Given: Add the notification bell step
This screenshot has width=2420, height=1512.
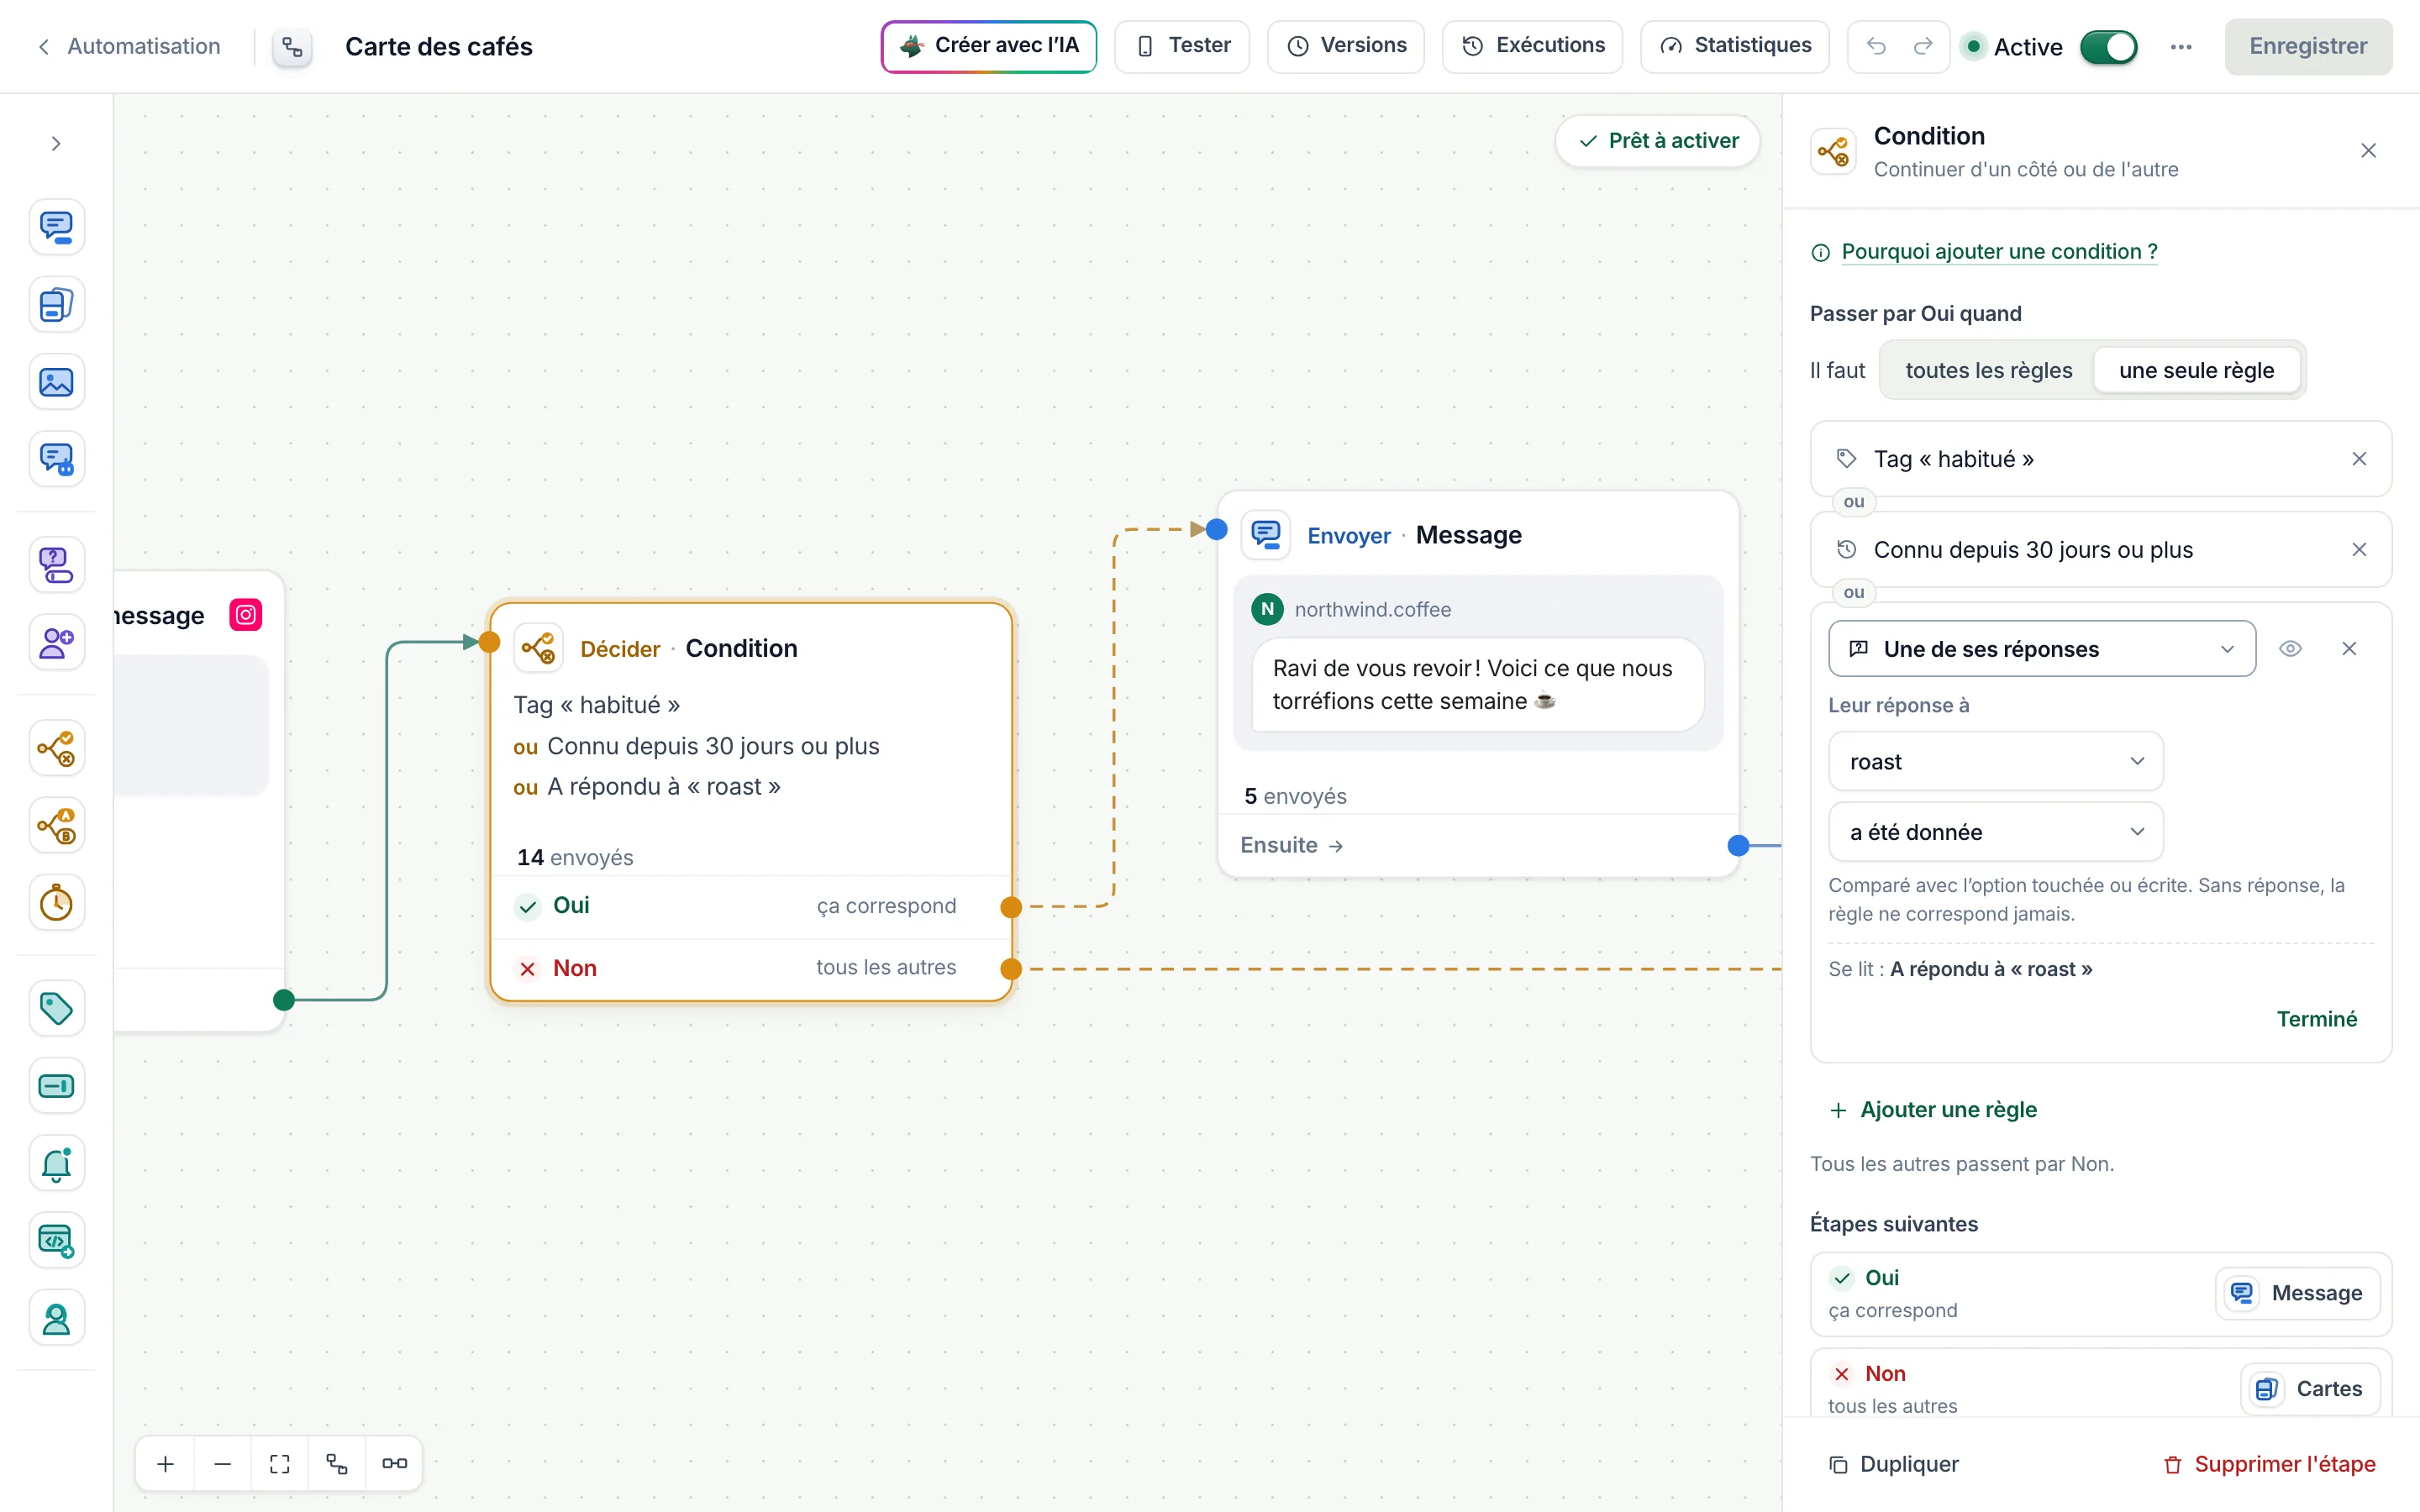Looking at the screenshot, I should [x=56, y=1163].
